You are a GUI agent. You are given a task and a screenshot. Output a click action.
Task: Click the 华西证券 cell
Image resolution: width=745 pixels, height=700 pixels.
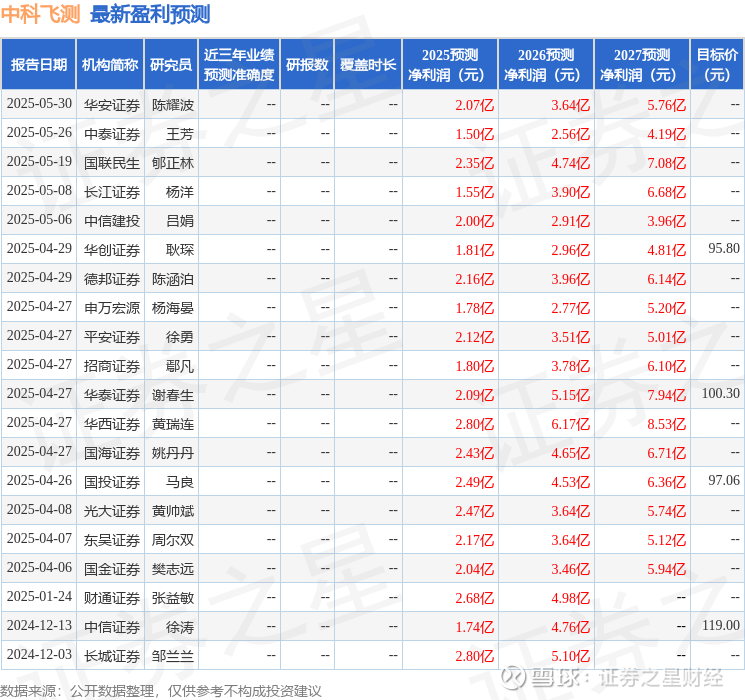click(112, 424)
